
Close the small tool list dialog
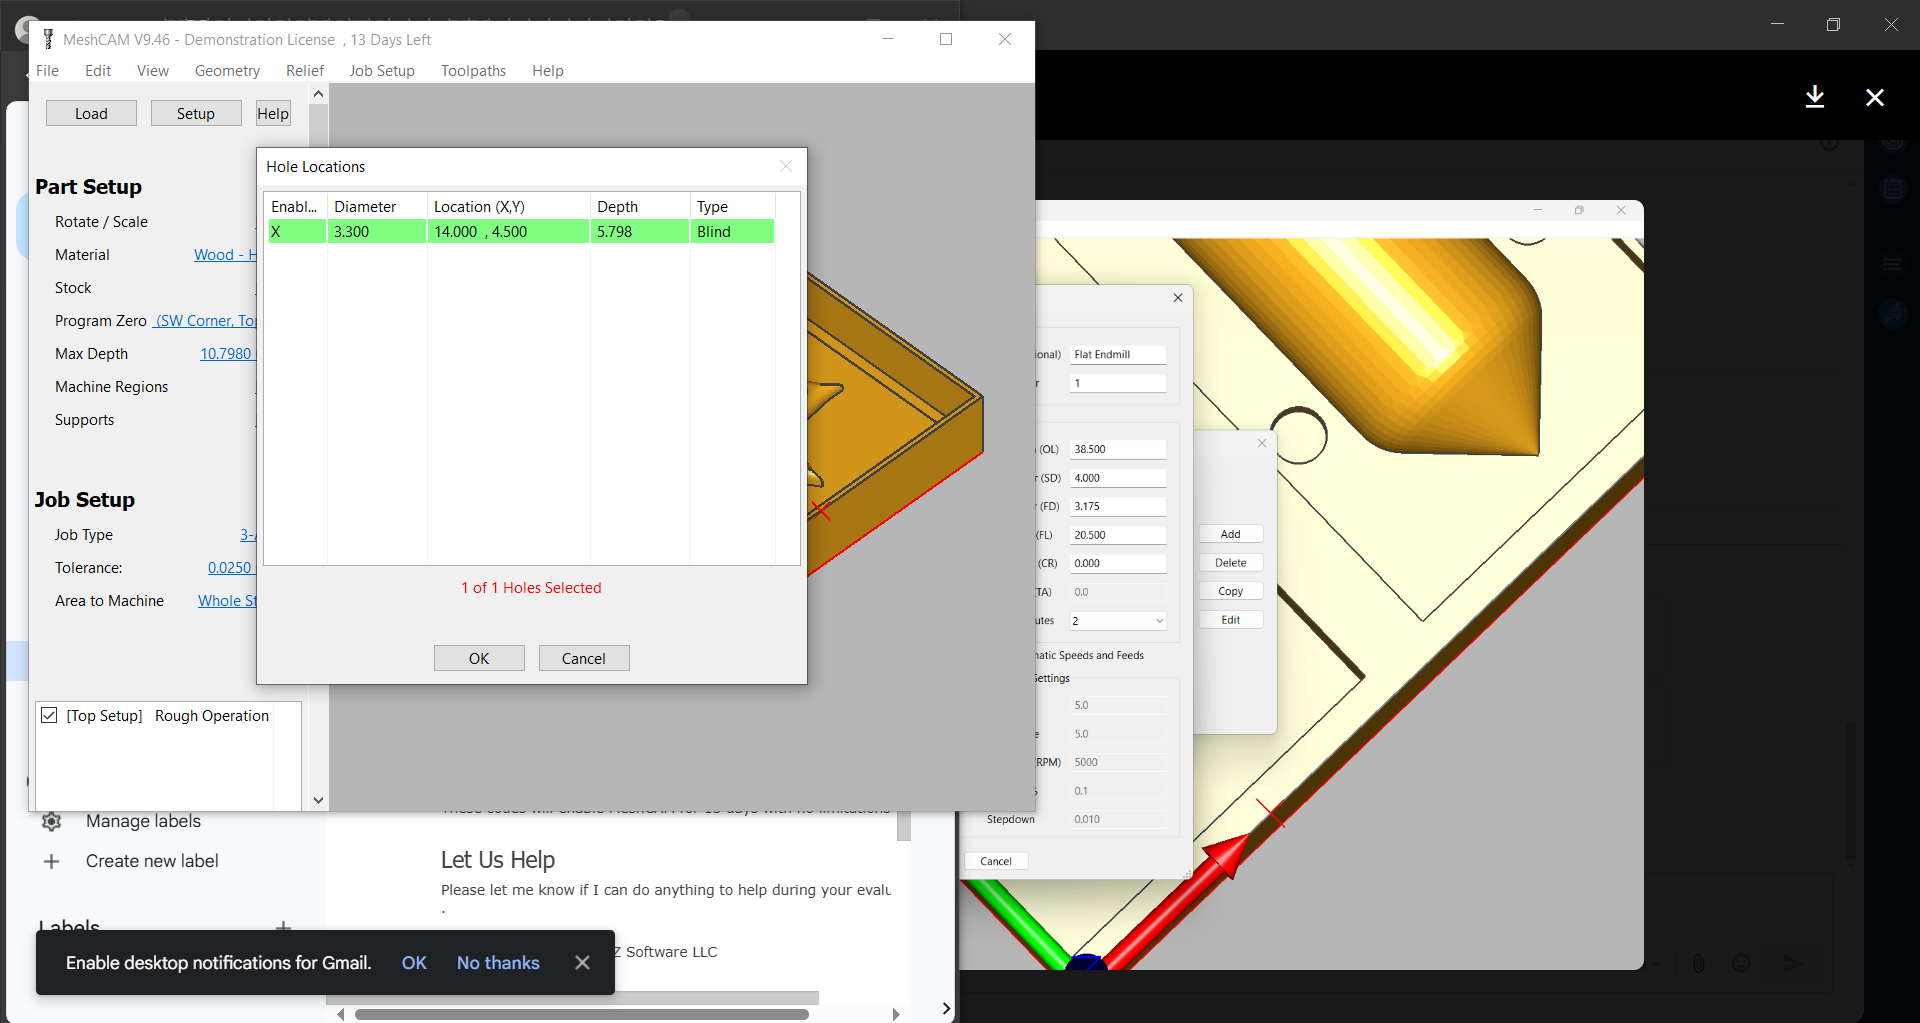tap(1262, 443)
